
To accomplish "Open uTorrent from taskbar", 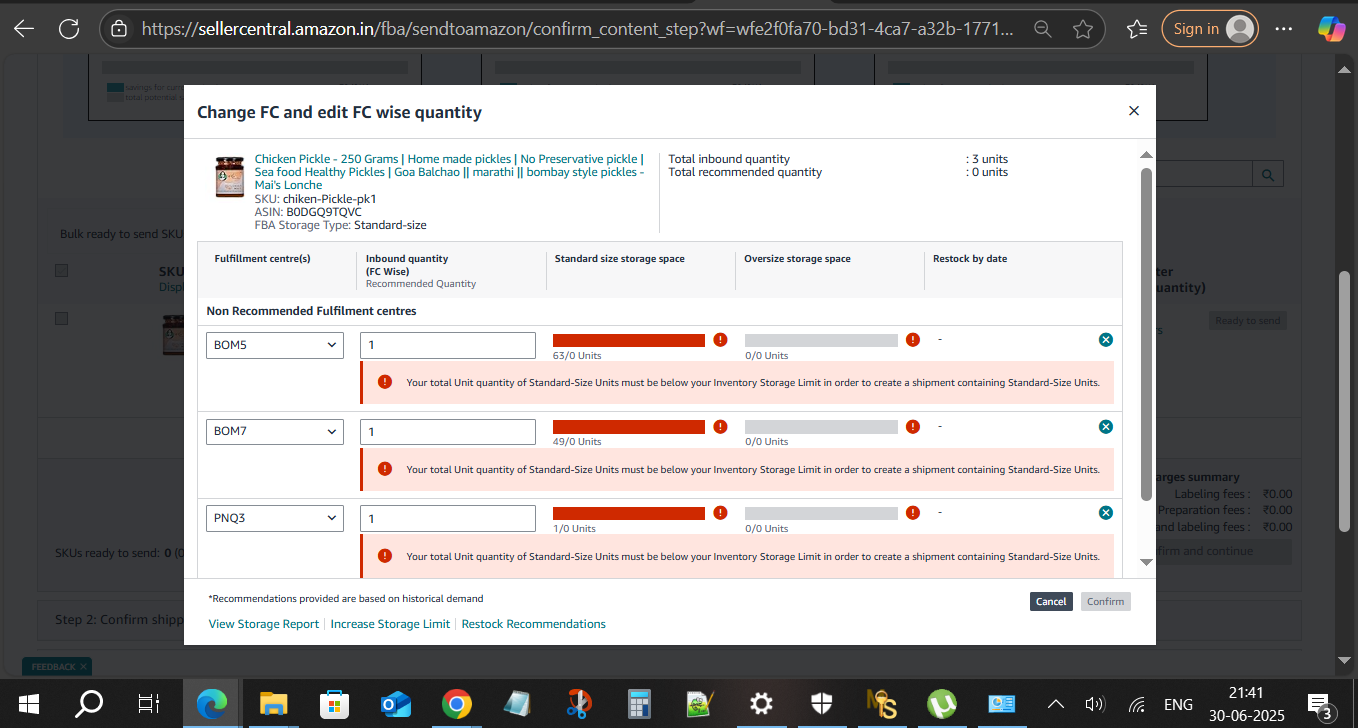I will pyautogui.click(x=941, y=704).
